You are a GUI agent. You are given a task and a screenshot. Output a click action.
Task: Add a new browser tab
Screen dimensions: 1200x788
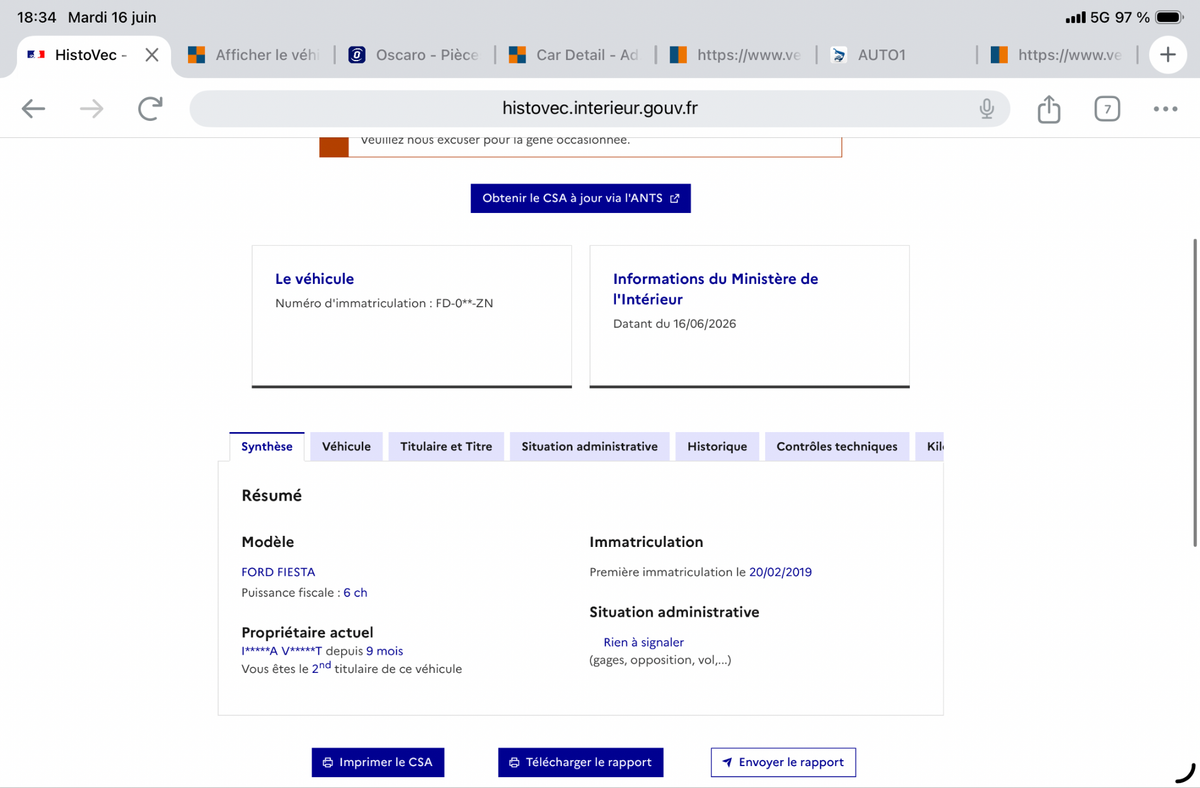[x=1167, y=55]
